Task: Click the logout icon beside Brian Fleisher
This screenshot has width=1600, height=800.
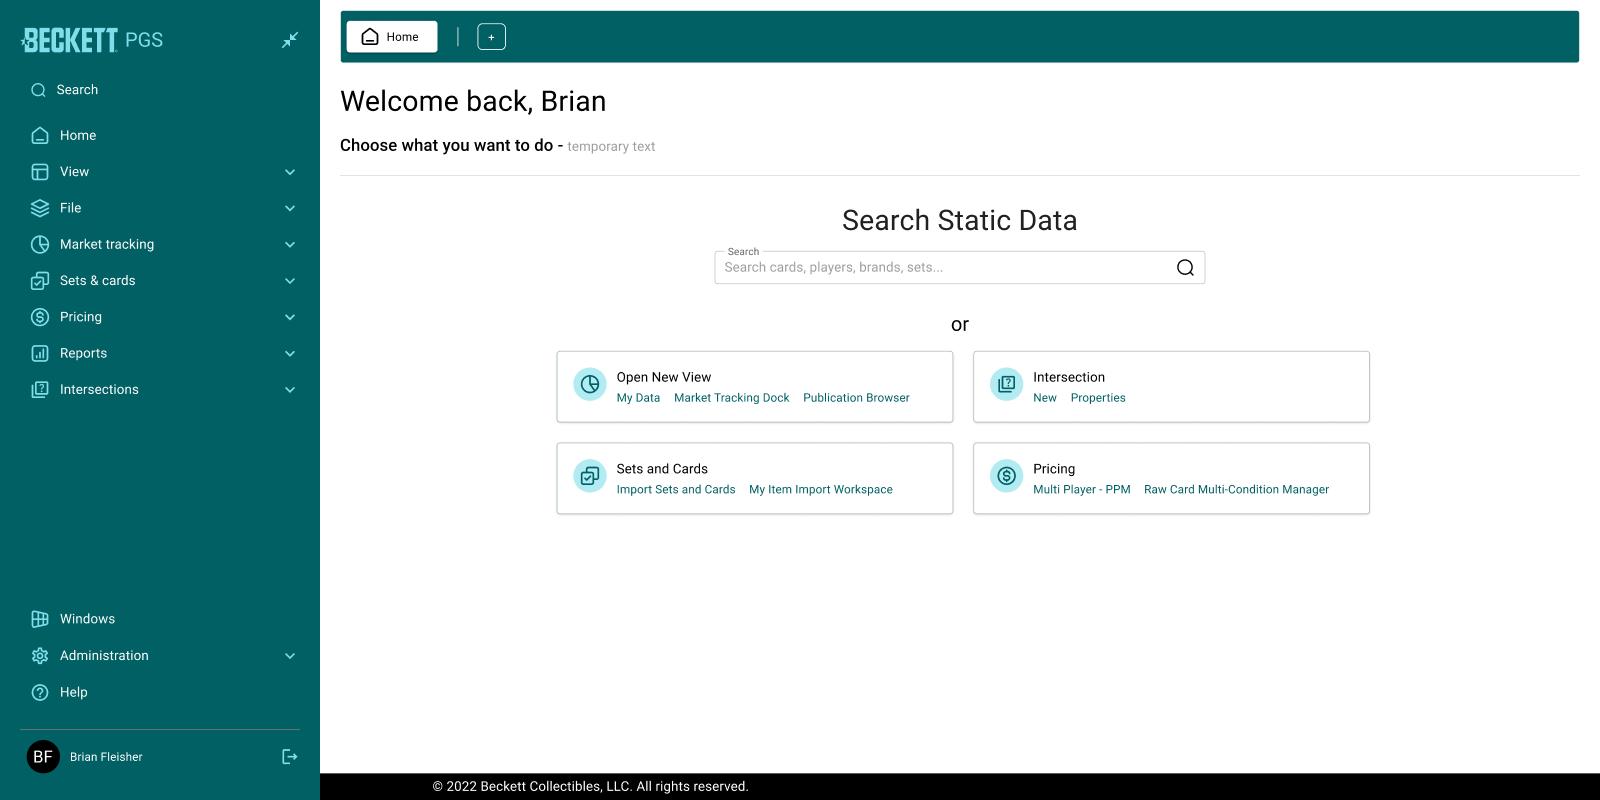Action: click(290, 757)
